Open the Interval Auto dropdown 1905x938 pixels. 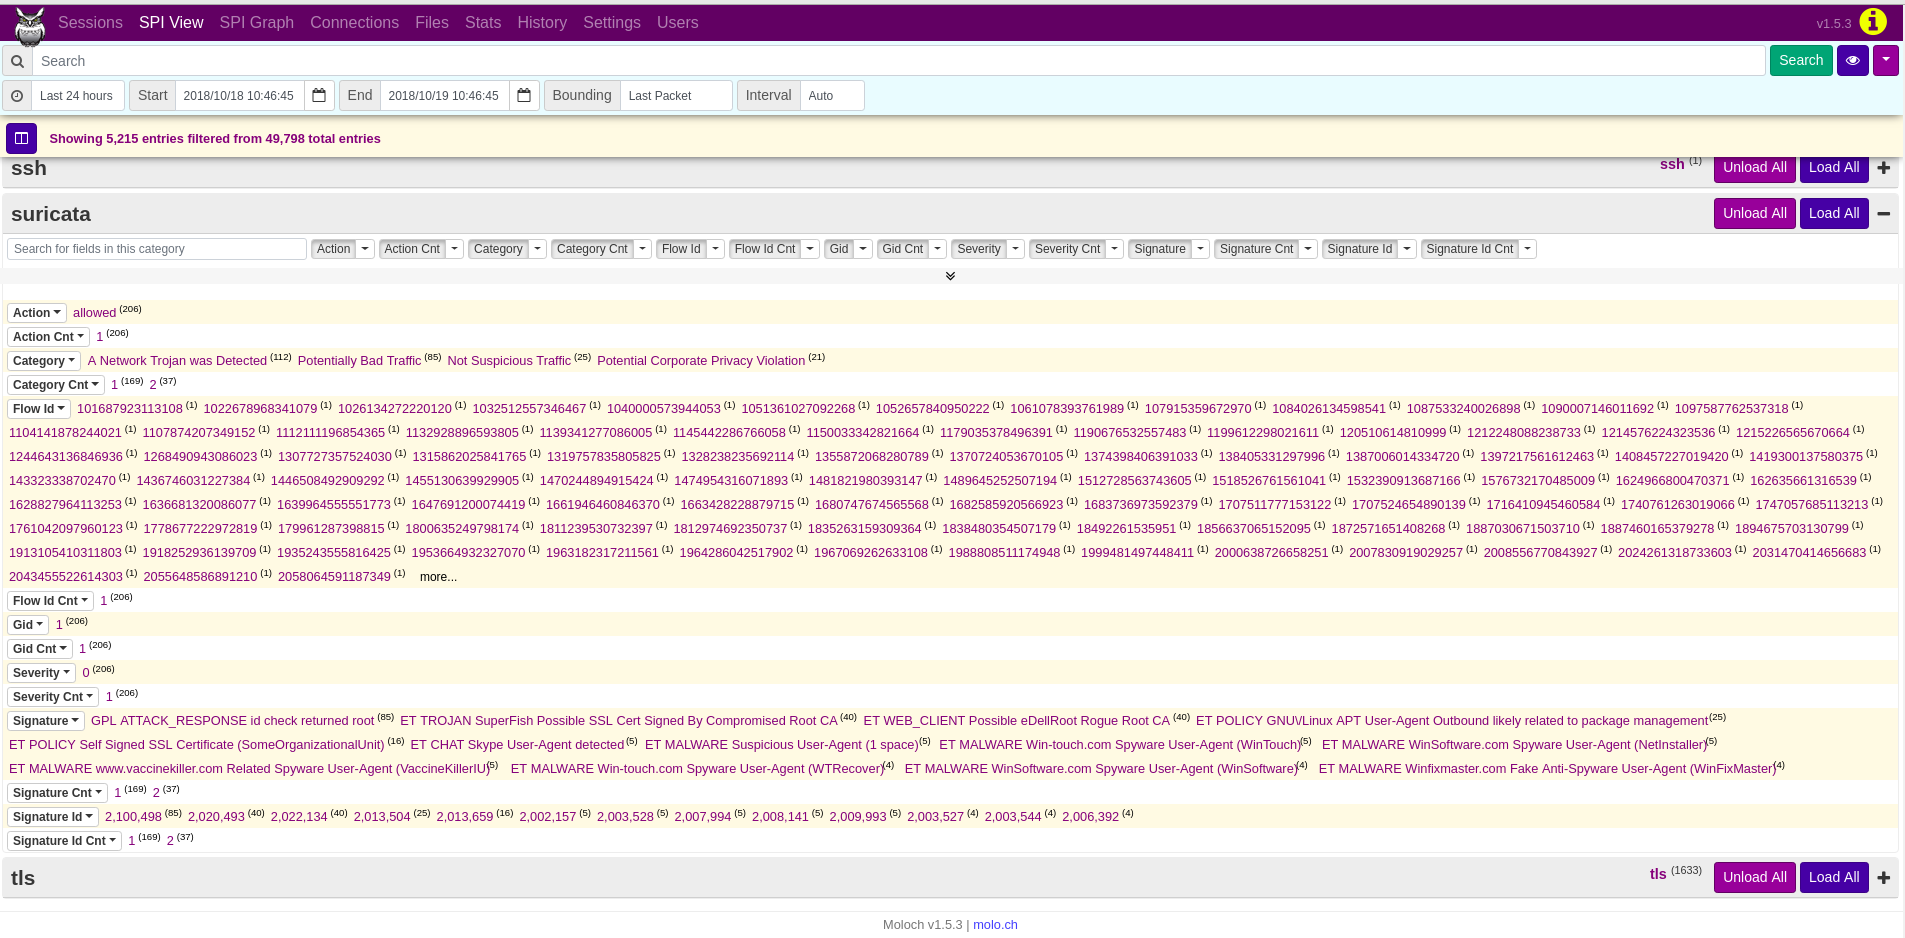[832, 96]
